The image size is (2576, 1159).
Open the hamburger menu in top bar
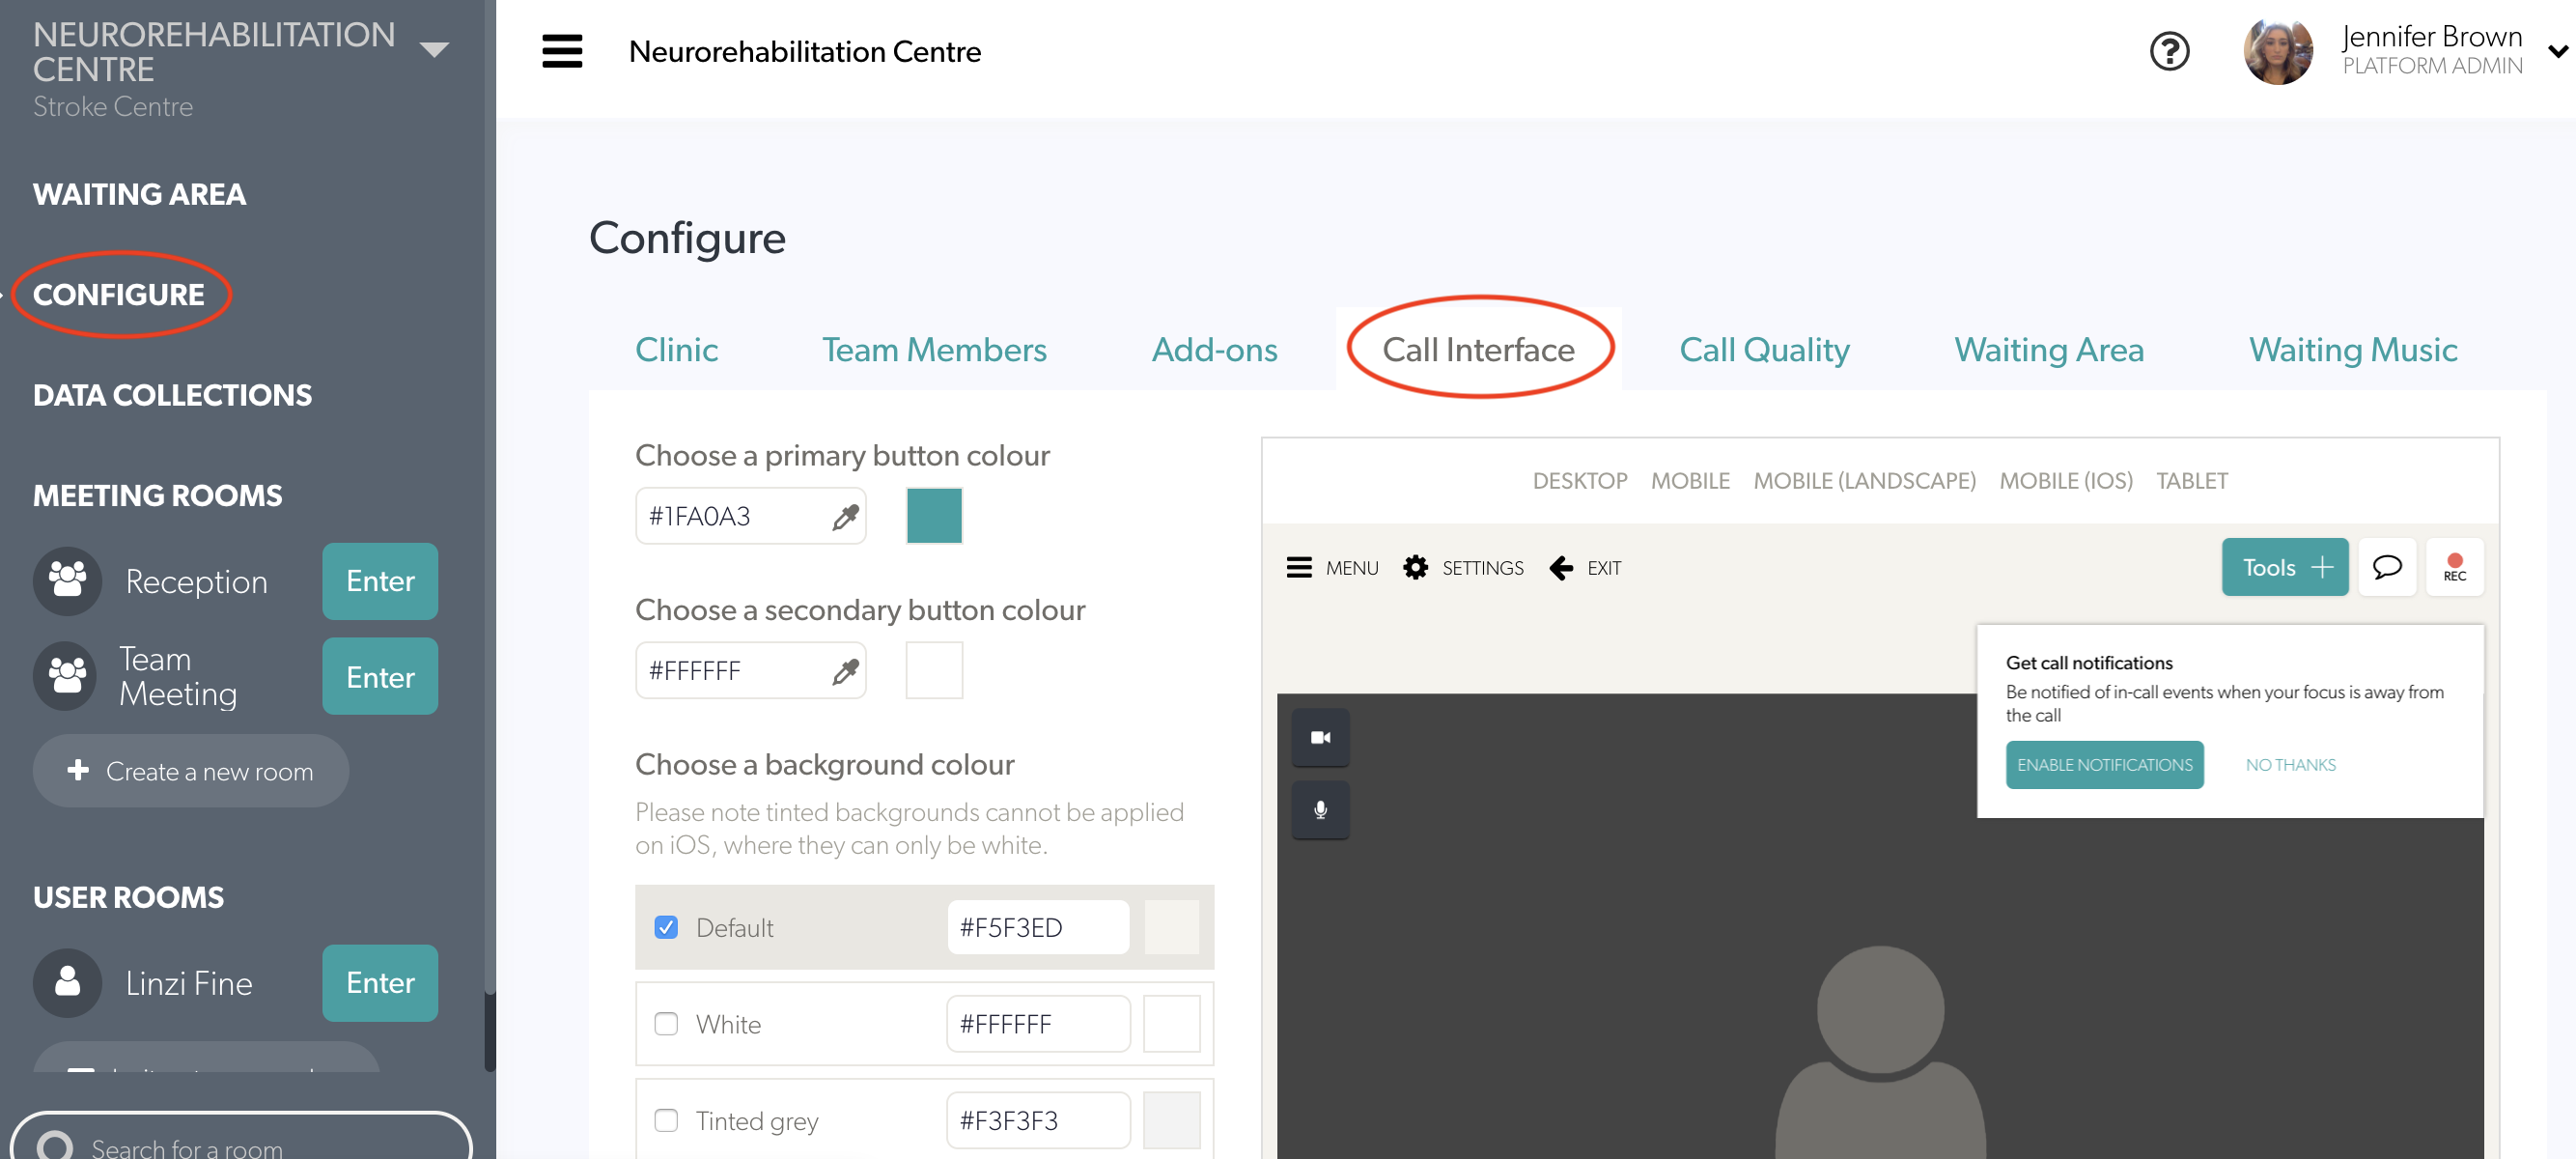point(562,51)
